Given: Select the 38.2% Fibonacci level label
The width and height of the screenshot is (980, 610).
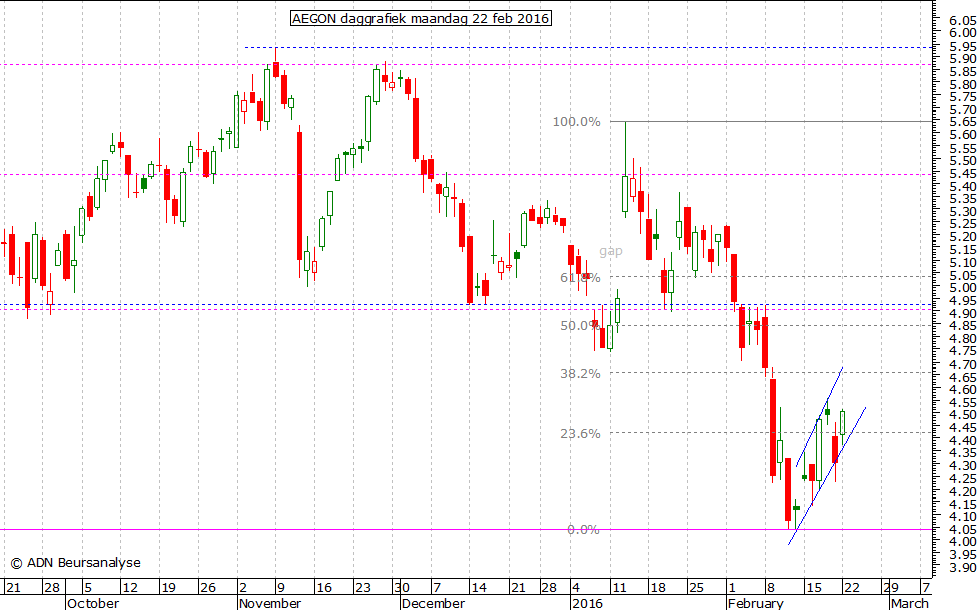Looking at the screenshot, I should tap(580, 374).
